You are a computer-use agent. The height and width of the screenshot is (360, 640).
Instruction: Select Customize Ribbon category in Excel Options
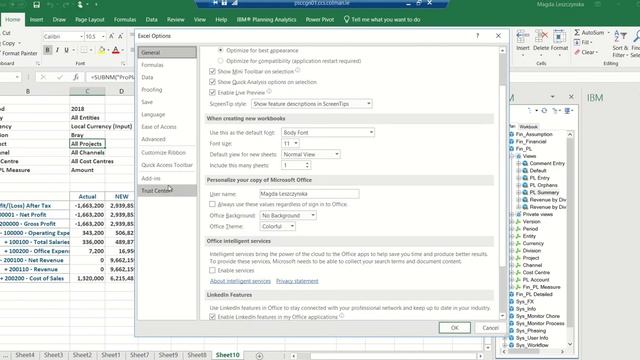click(x=167, y=152)
